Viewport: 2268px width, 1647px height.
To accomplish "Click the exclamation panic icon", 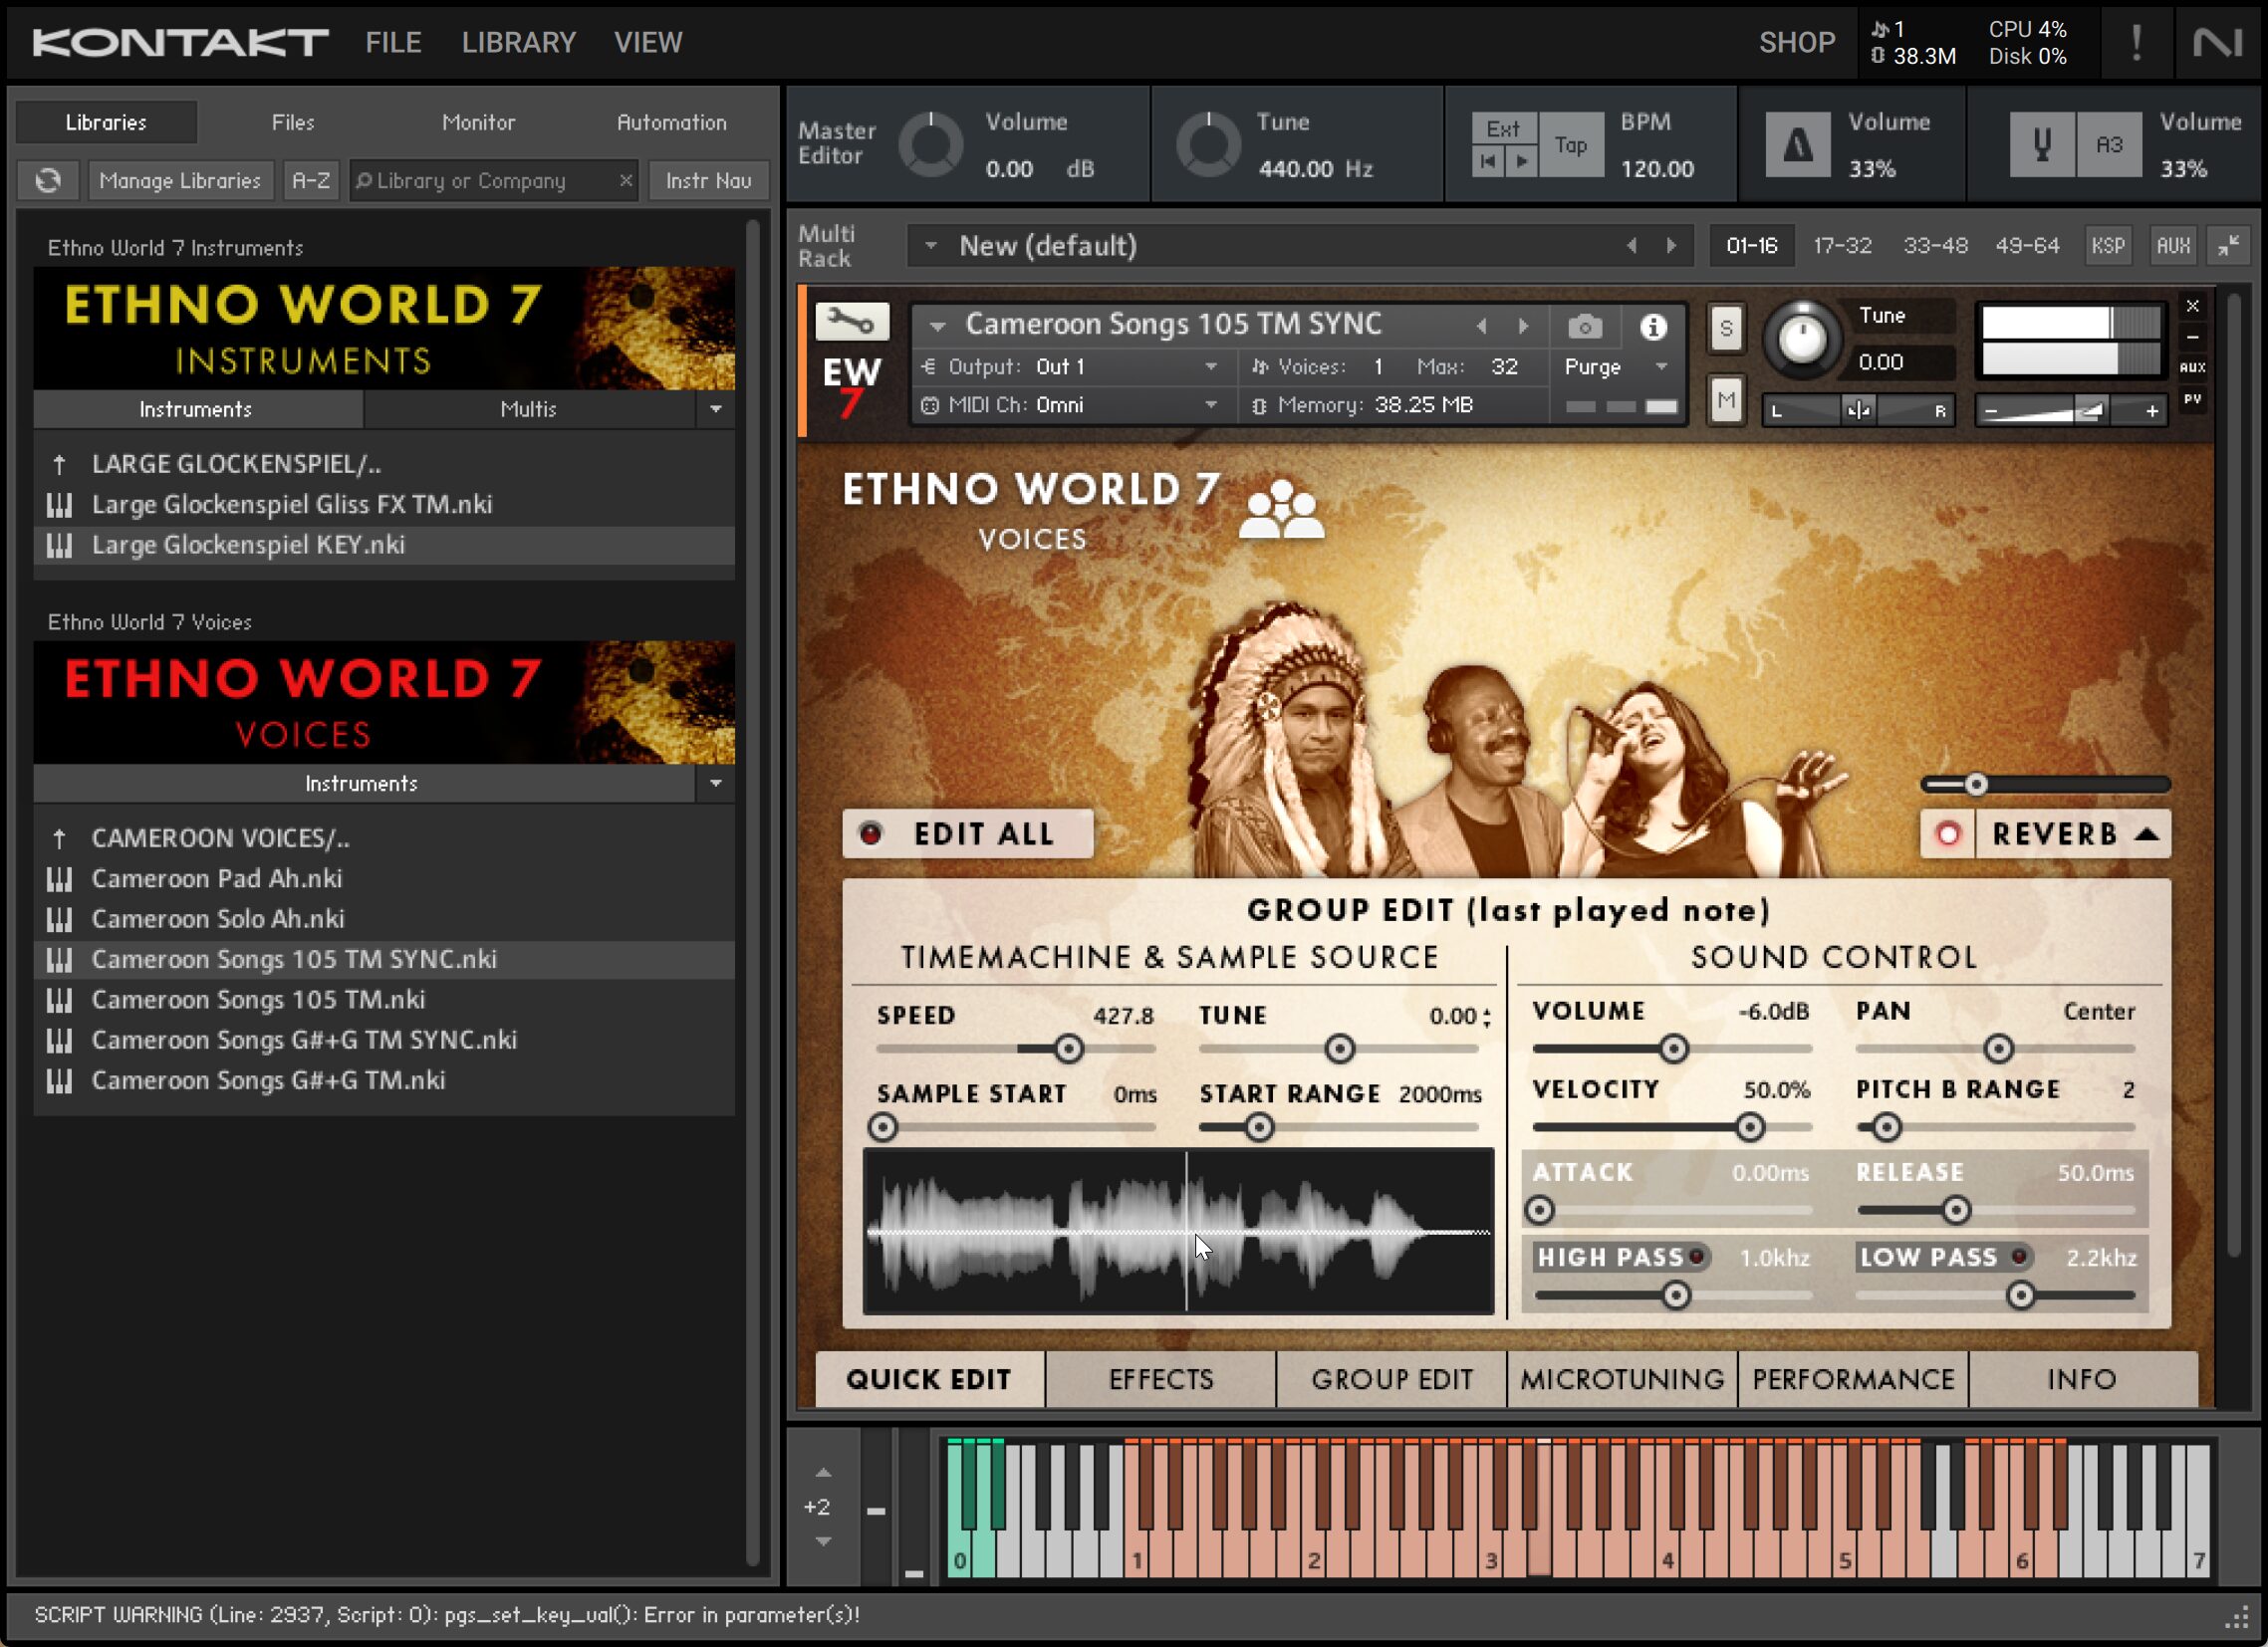I will (x=2135, y=43).
